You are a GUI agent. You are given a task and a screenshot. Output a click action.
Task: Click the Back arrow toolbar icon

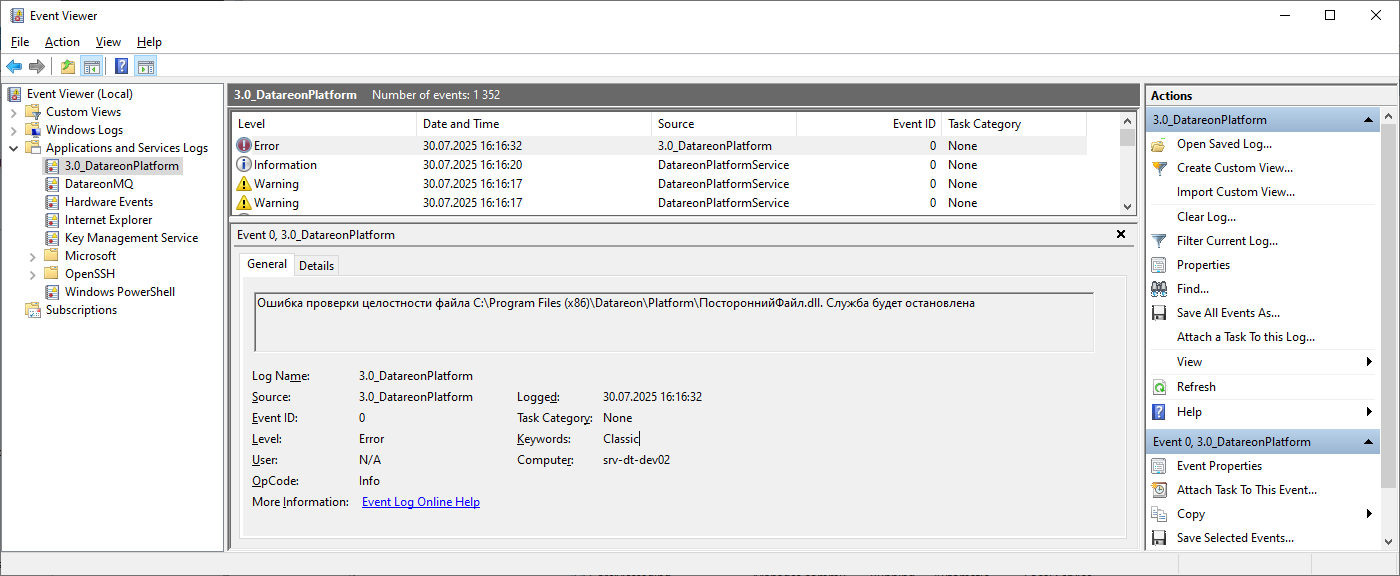[x=14, y=67]
